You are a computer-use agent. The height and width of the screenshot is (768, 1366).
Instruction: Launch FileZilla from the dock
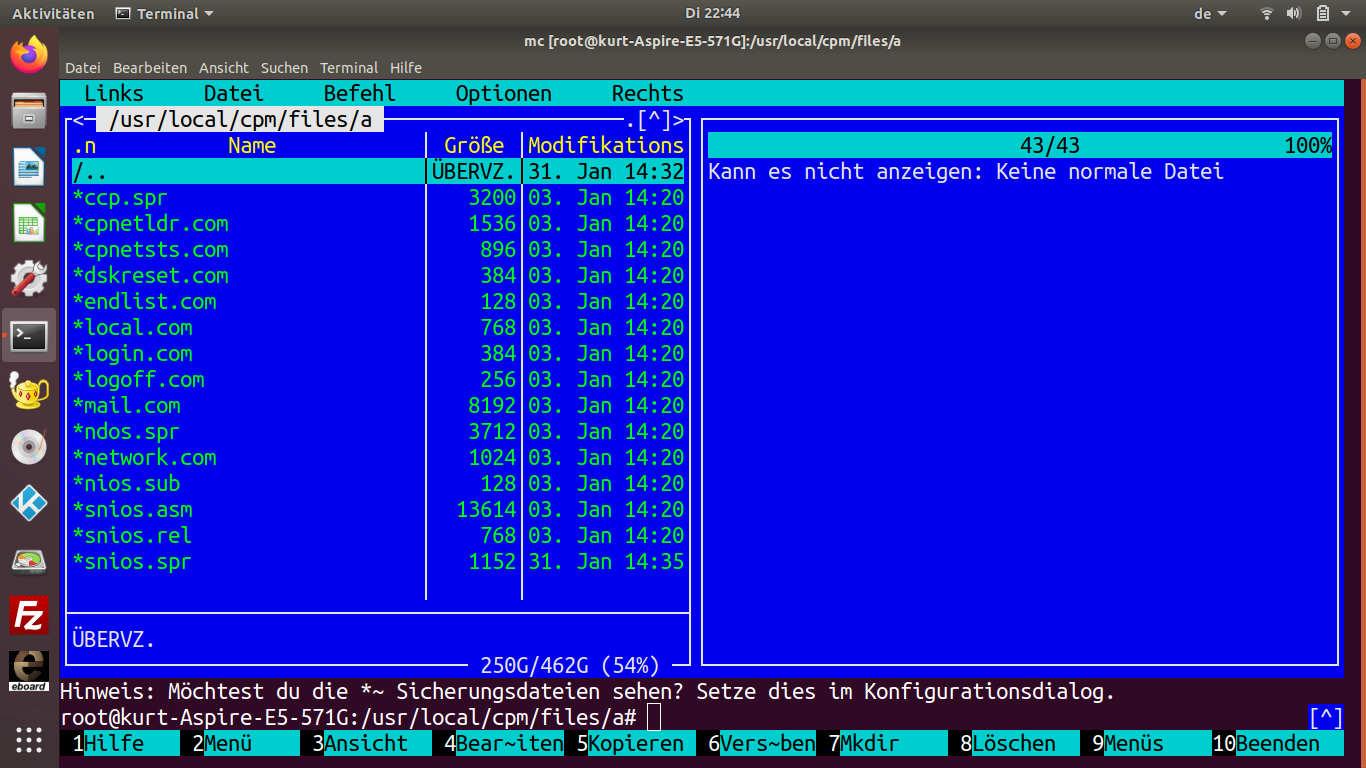coord(29,616)
